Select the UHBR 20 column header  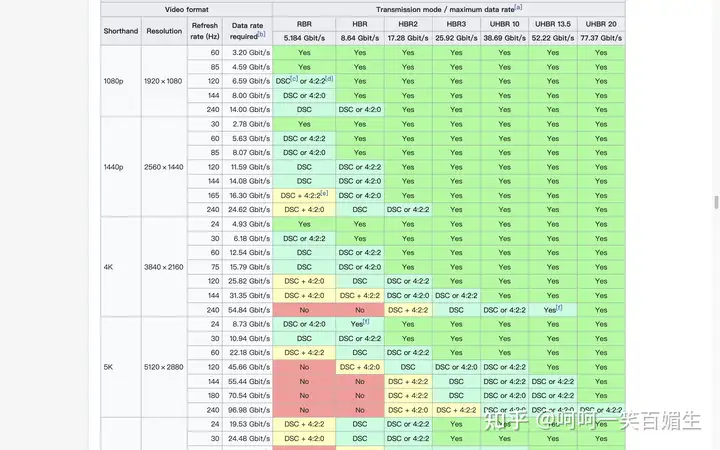tap(601, 23)
